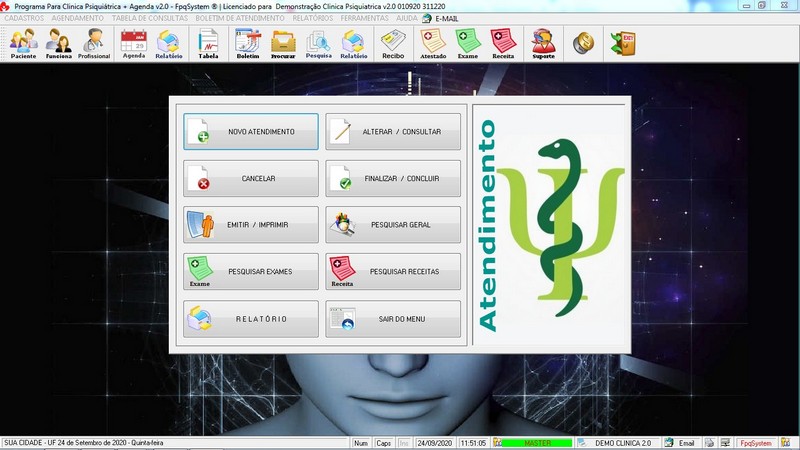Open the Relatório icon next to Agenda
The width and height of the screenshot is (800, 450).
169,43
